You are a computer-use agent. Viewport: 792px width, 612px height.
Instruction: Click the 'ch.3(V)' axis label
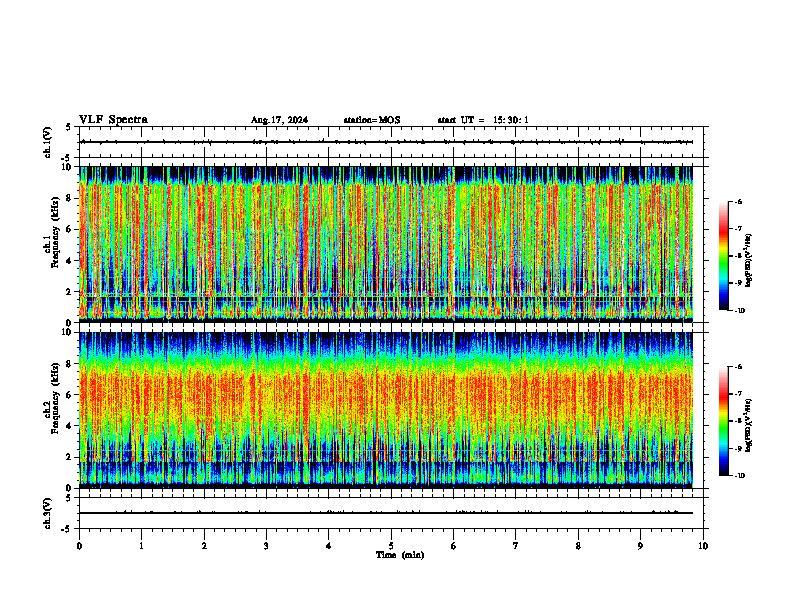click(x=48, y=513)
